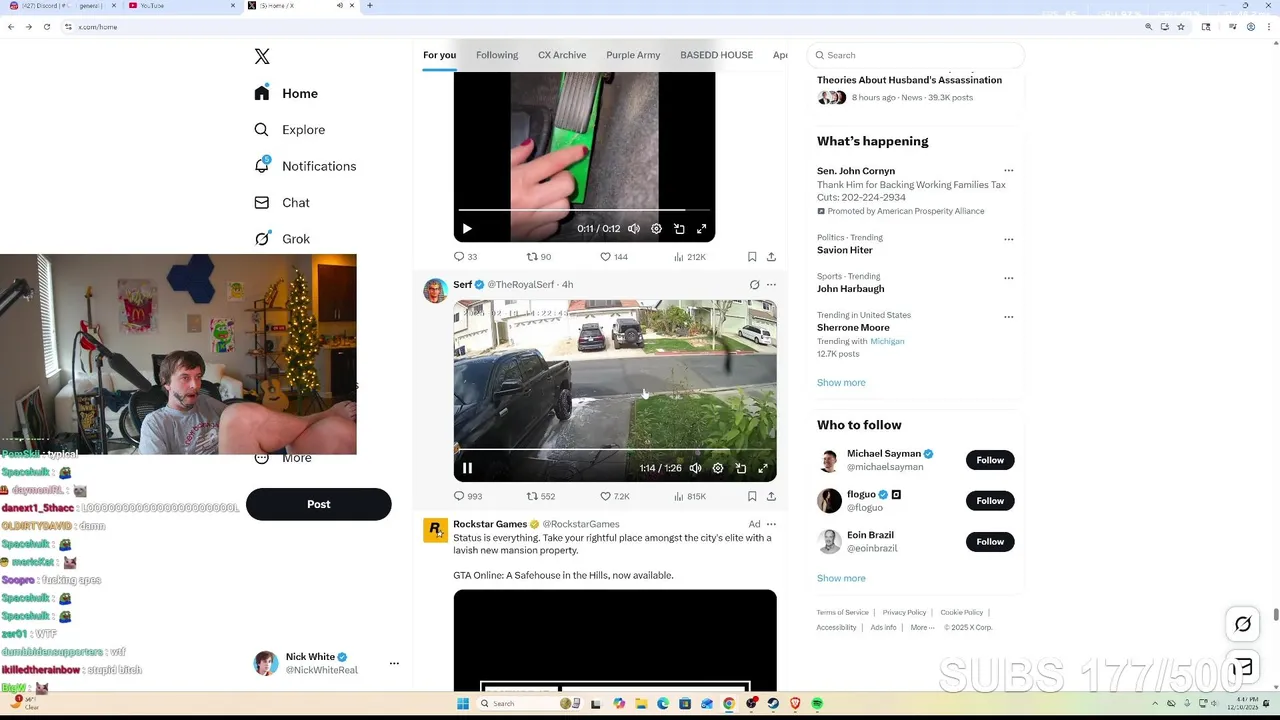Open options for Sen. John Cornyn promotion
This screenshot has width=1280, height=720.
[1008, 171]
